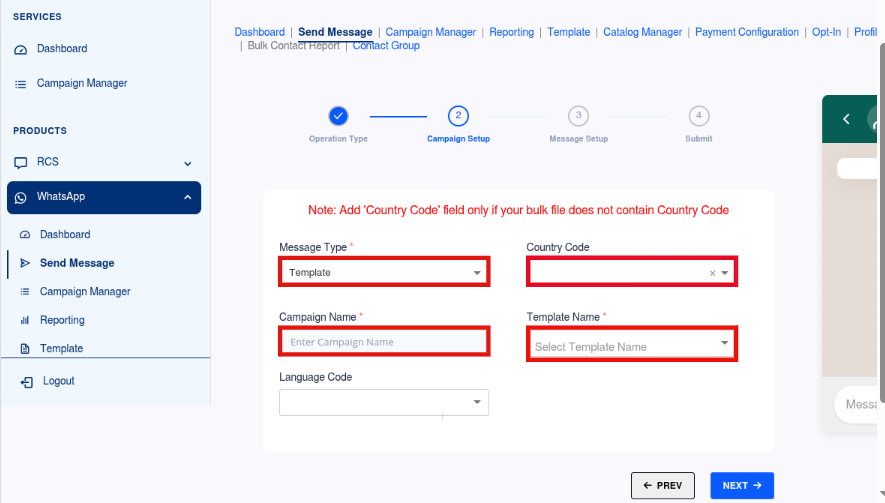
Task: Click the completed Operation Type step checkmark
Action: [338, 116]
